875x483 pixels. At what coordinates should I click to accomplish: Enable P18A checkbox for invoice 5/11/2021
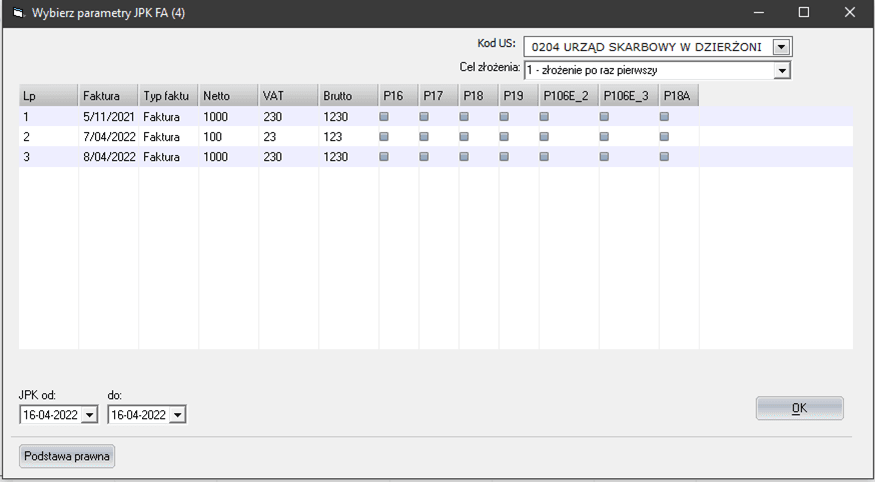point(664,117)
